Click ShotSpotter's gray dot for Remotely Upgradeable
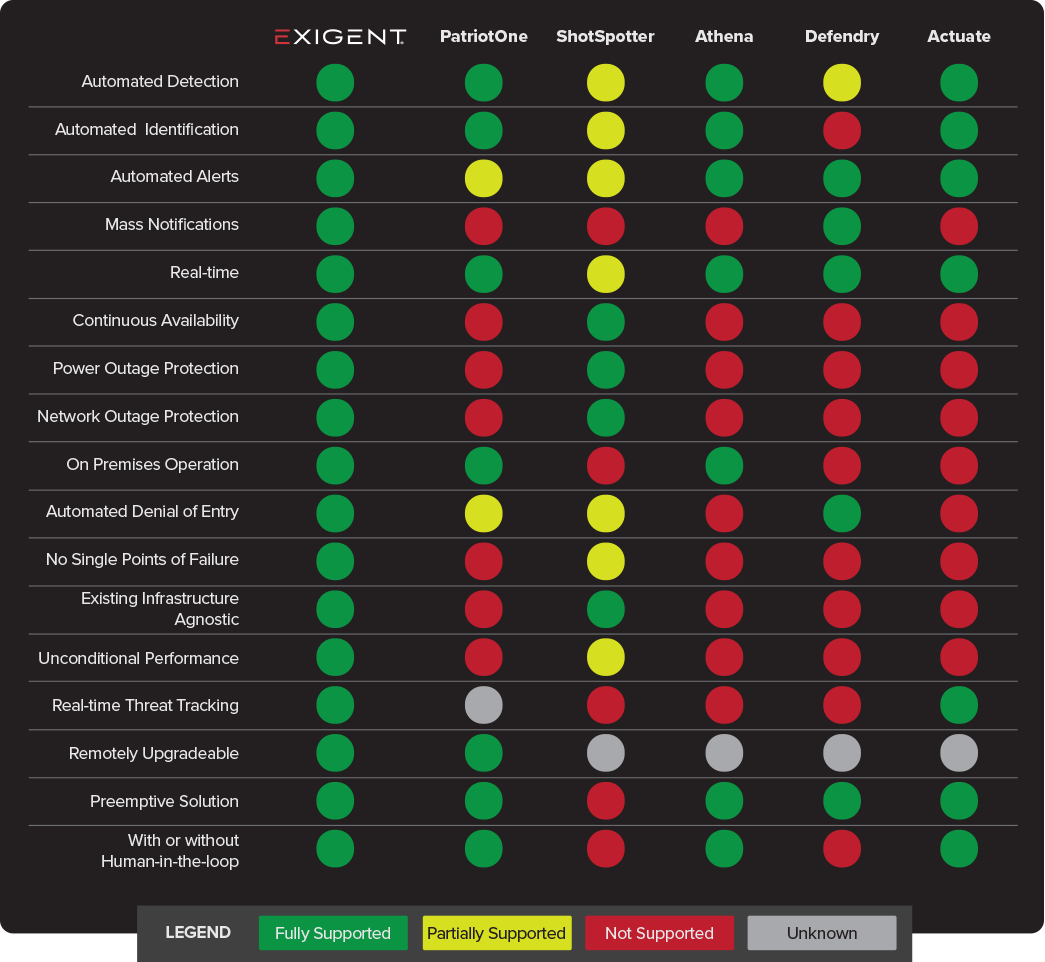The height and width of the screenshot is (962, 1045). coord(606,753)
